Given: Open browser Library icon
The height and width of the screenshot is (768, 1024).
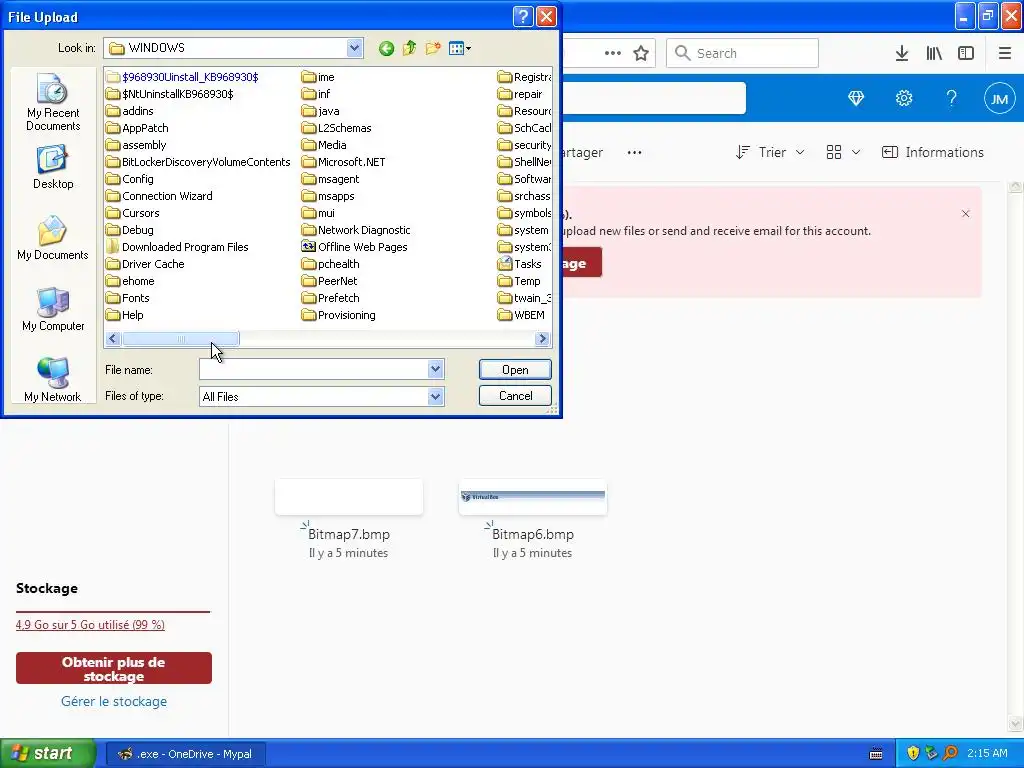Looking at the screenshot, I should (934, 53).
